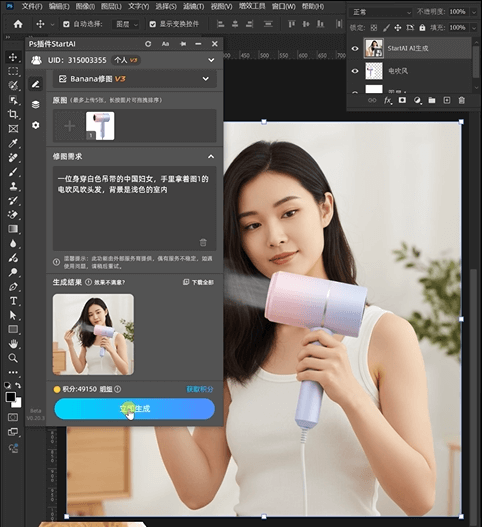
Task: Select the Spot Healing Brush tool
Action: click(13, 157)
